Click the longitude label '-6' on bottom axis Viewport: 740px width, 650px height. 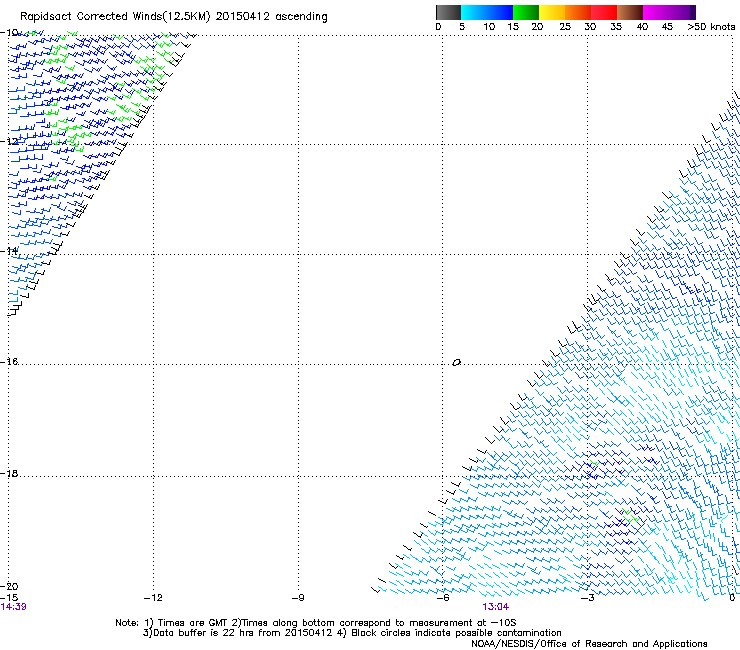coord(443,598)
